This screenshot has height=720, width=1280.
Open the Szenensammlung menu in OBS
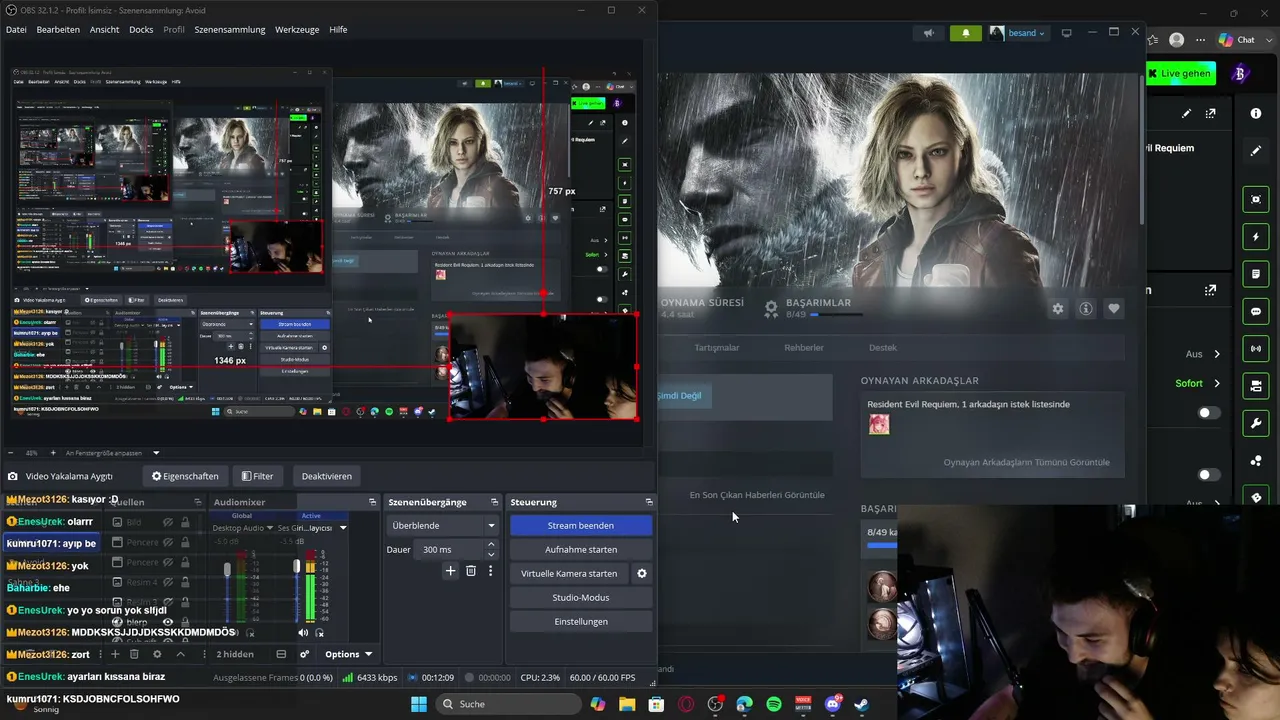coord(230,30)
